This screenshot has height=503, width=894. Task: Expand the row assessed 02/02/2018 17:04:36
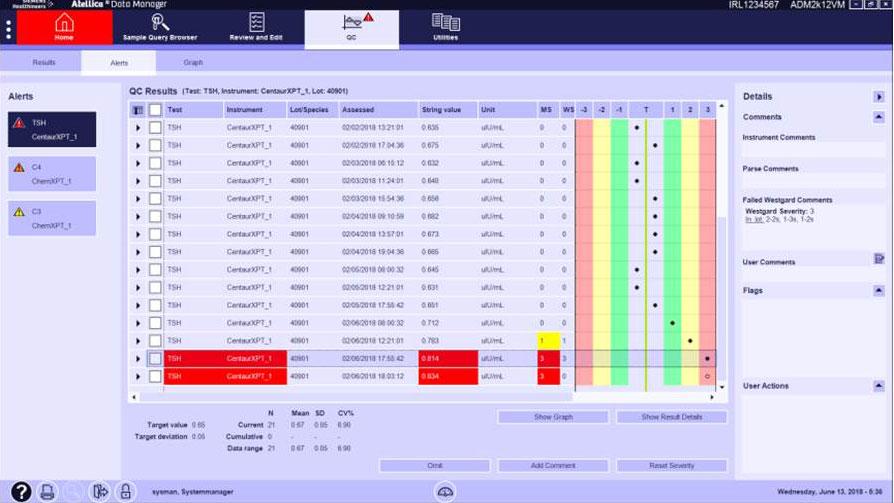pos(137,145)
